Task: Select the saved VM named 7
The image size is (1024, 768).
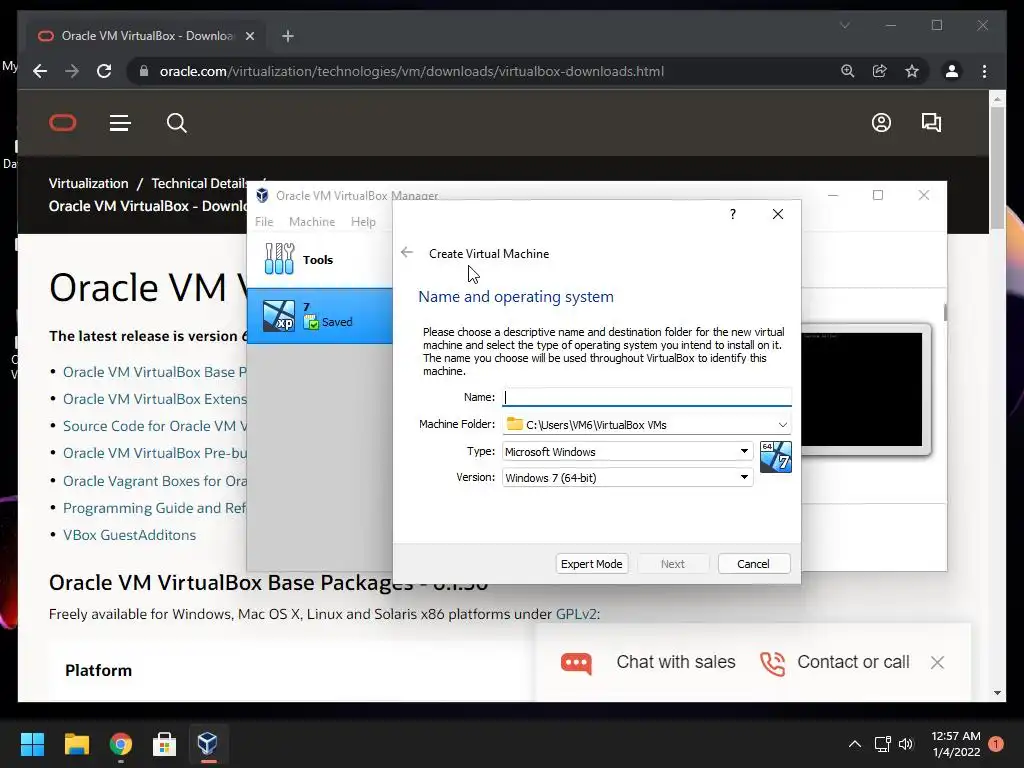Action: click(x=320, y=315)
